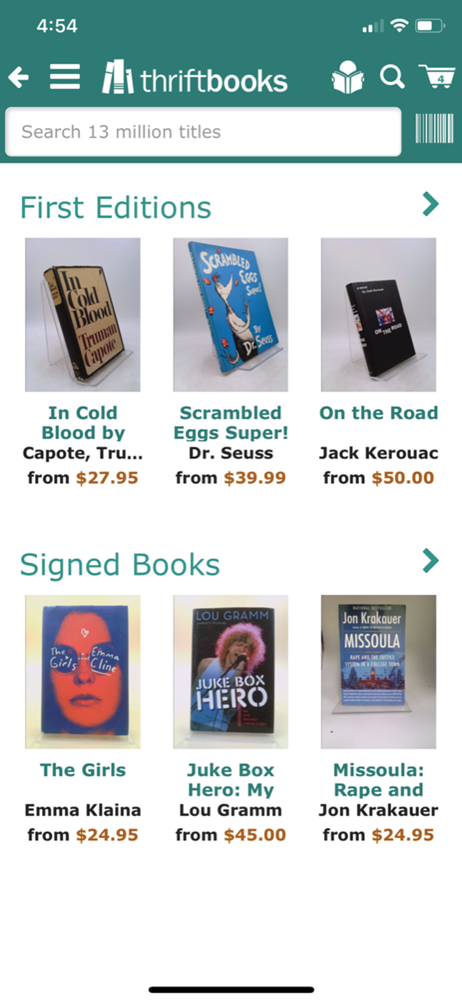The width and height of the screenshot is (462, 1000).
Task: Tap the back arrow icon
Action: pos(19,78)
